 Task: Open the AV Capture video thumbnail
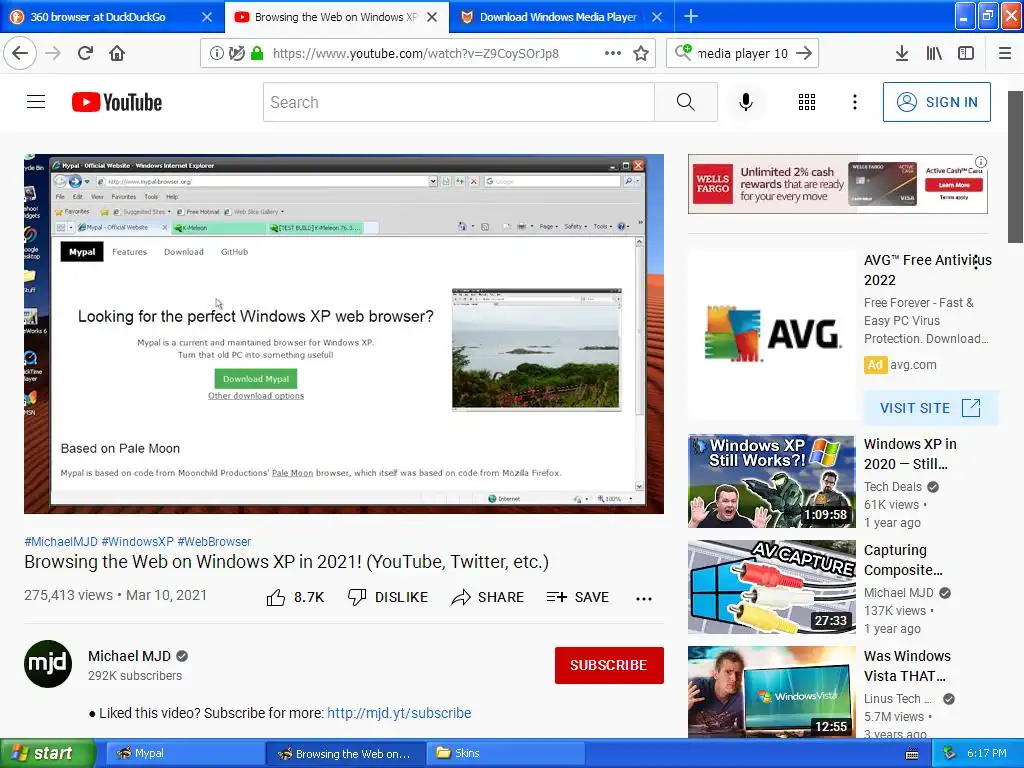(x=771, y=586)
